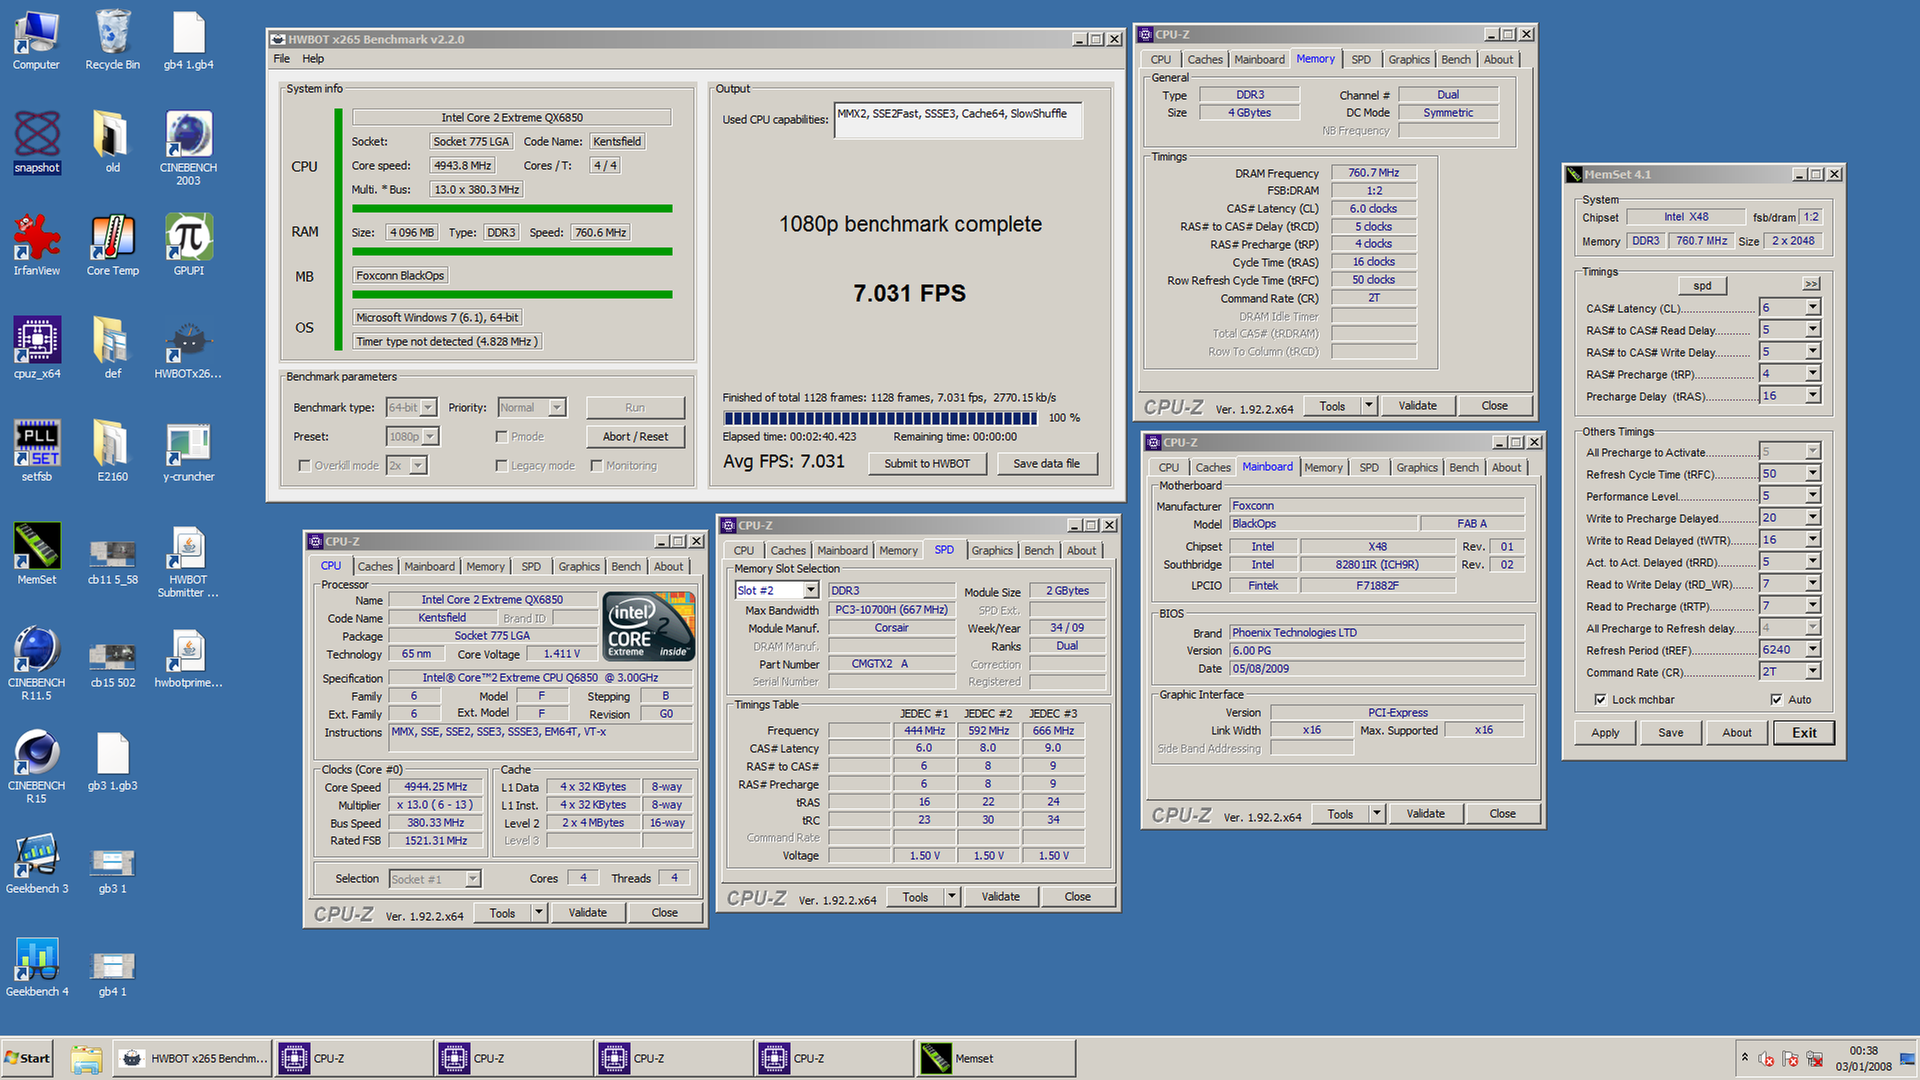Open the gb4 1.gb4 file icon
1920x1080 pixels.
pyautogui.click(x=188, y=40)
